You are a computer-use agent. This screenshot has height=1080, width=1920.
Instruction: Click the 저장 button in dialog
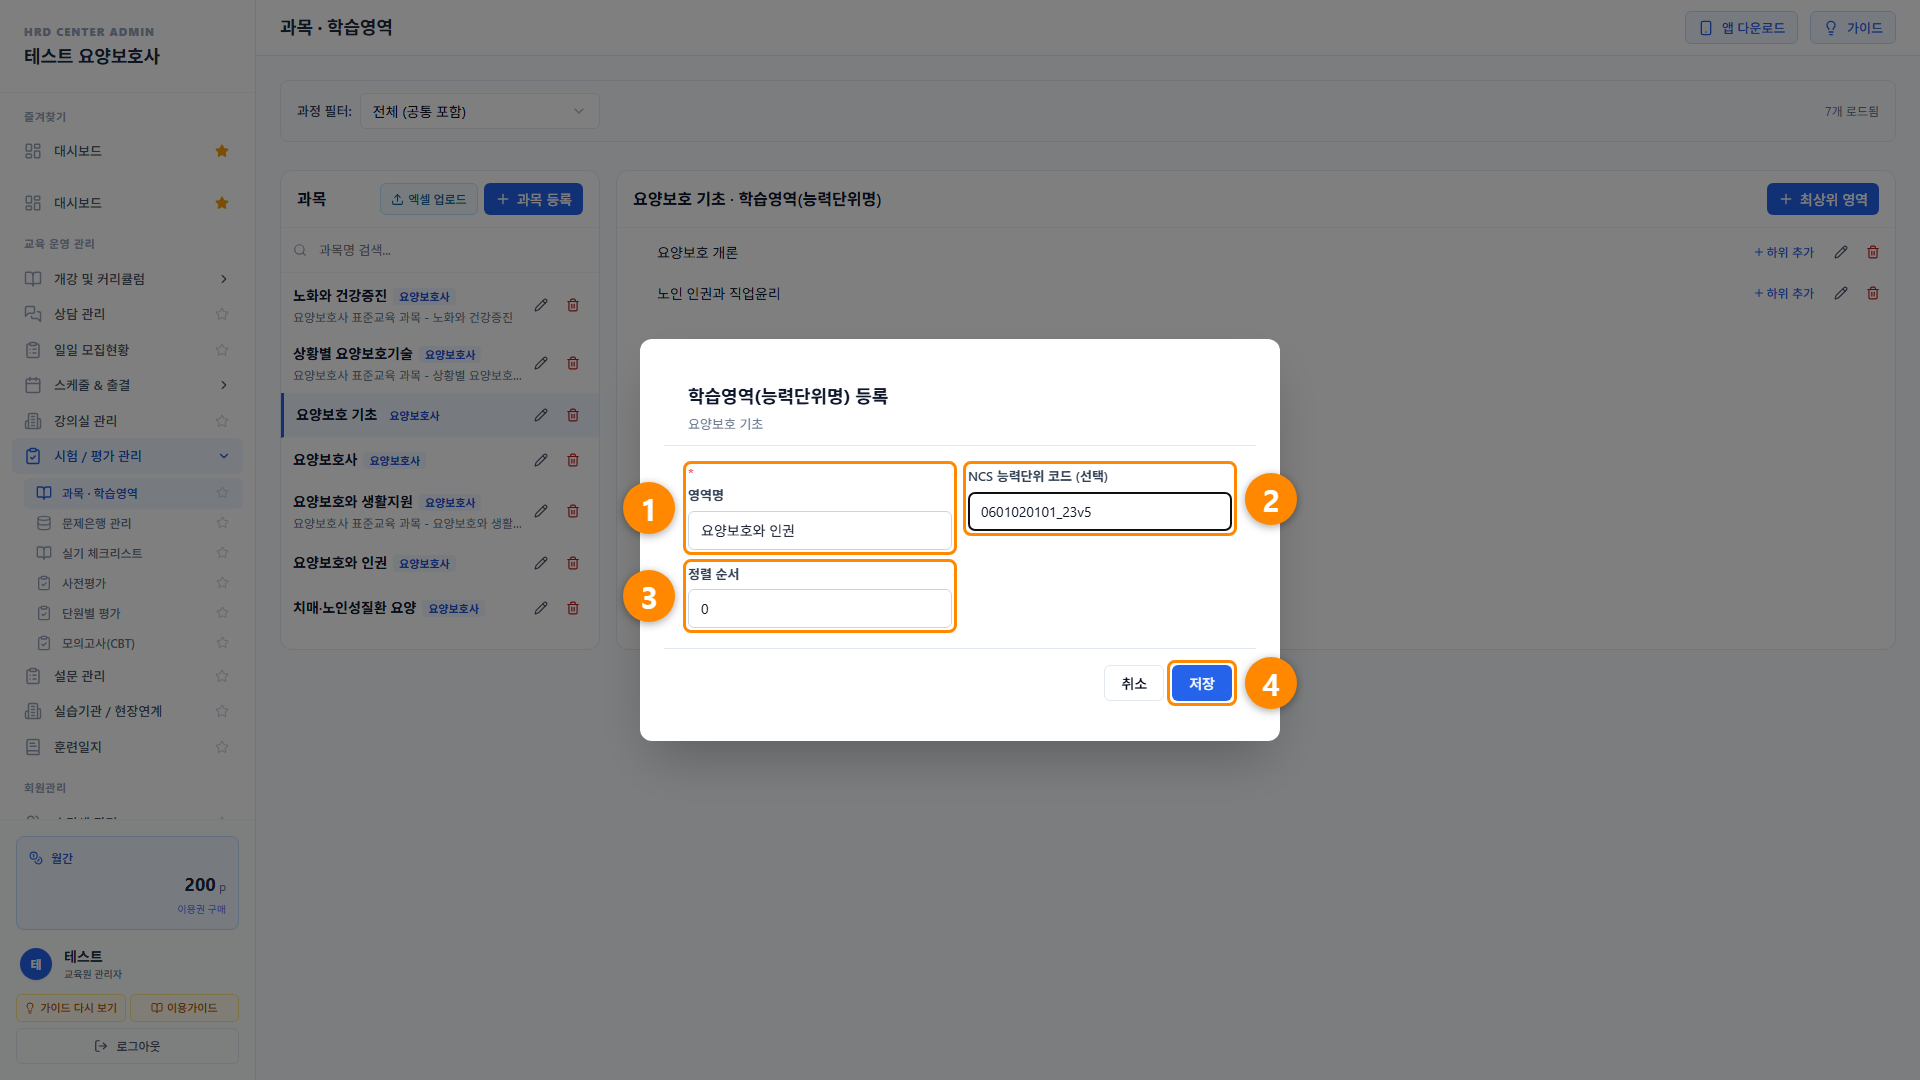click(x=1201, y=683)
